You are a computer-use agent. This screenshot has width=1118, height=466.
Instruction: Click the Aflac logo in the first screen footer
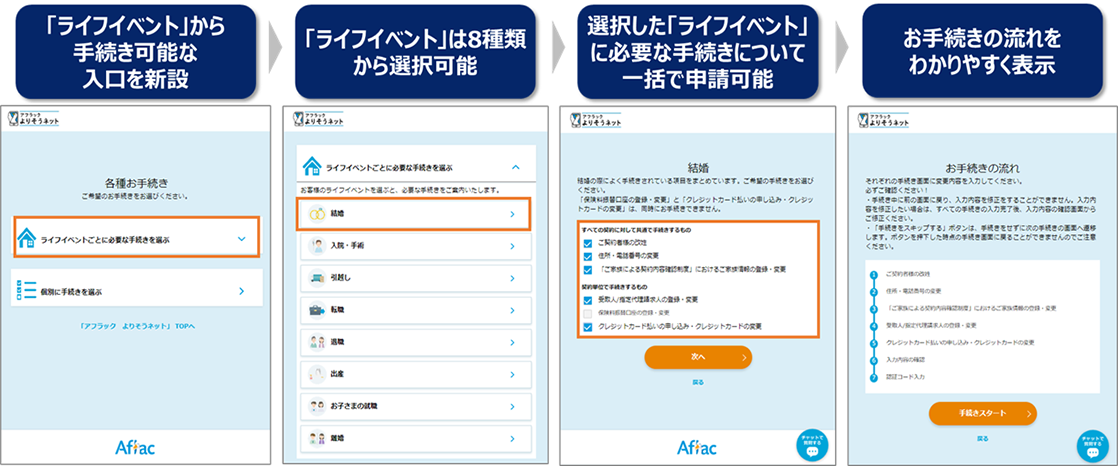(x=135, y=447)
